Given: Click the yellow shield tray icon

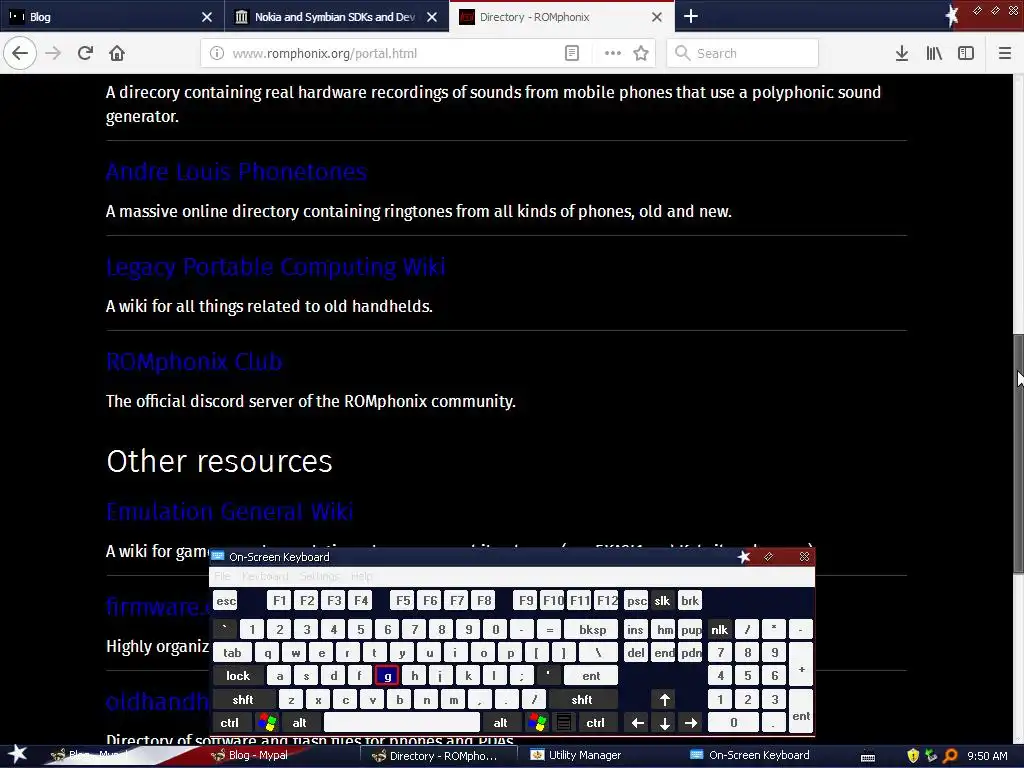Looking at the screenshot, I should (913, 756).
